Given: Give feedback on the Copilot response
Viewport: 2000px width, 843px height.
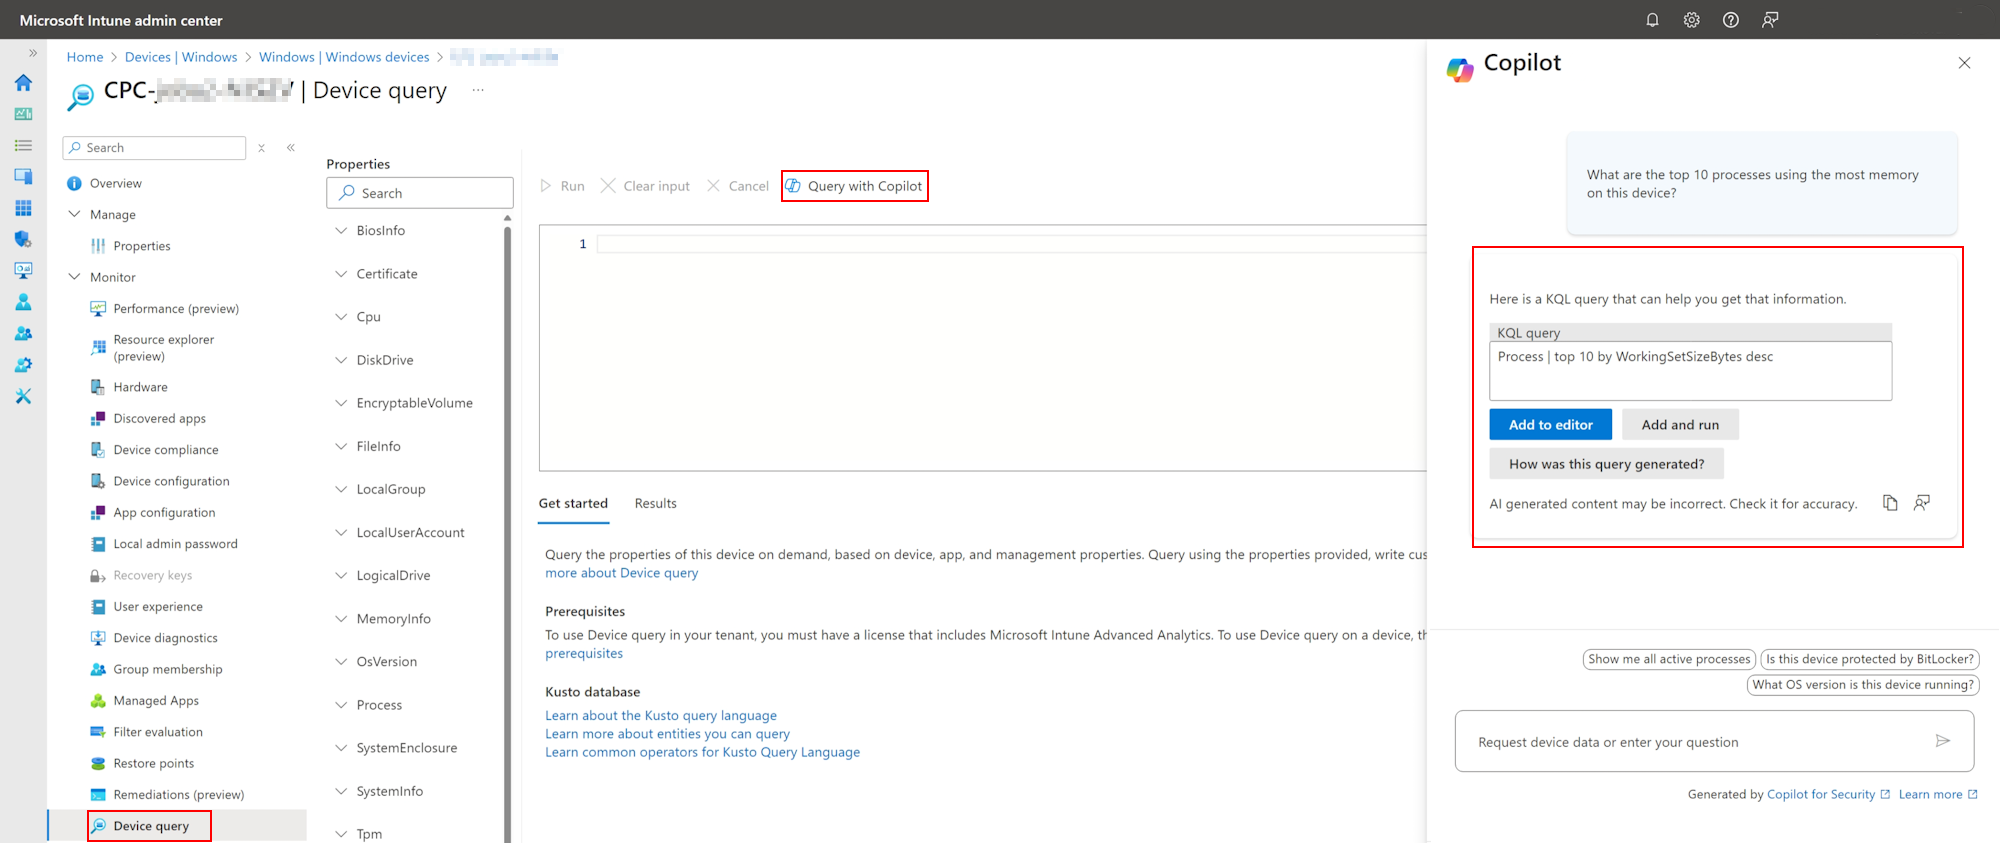Looking at the screenshot, I should 1922,503.
